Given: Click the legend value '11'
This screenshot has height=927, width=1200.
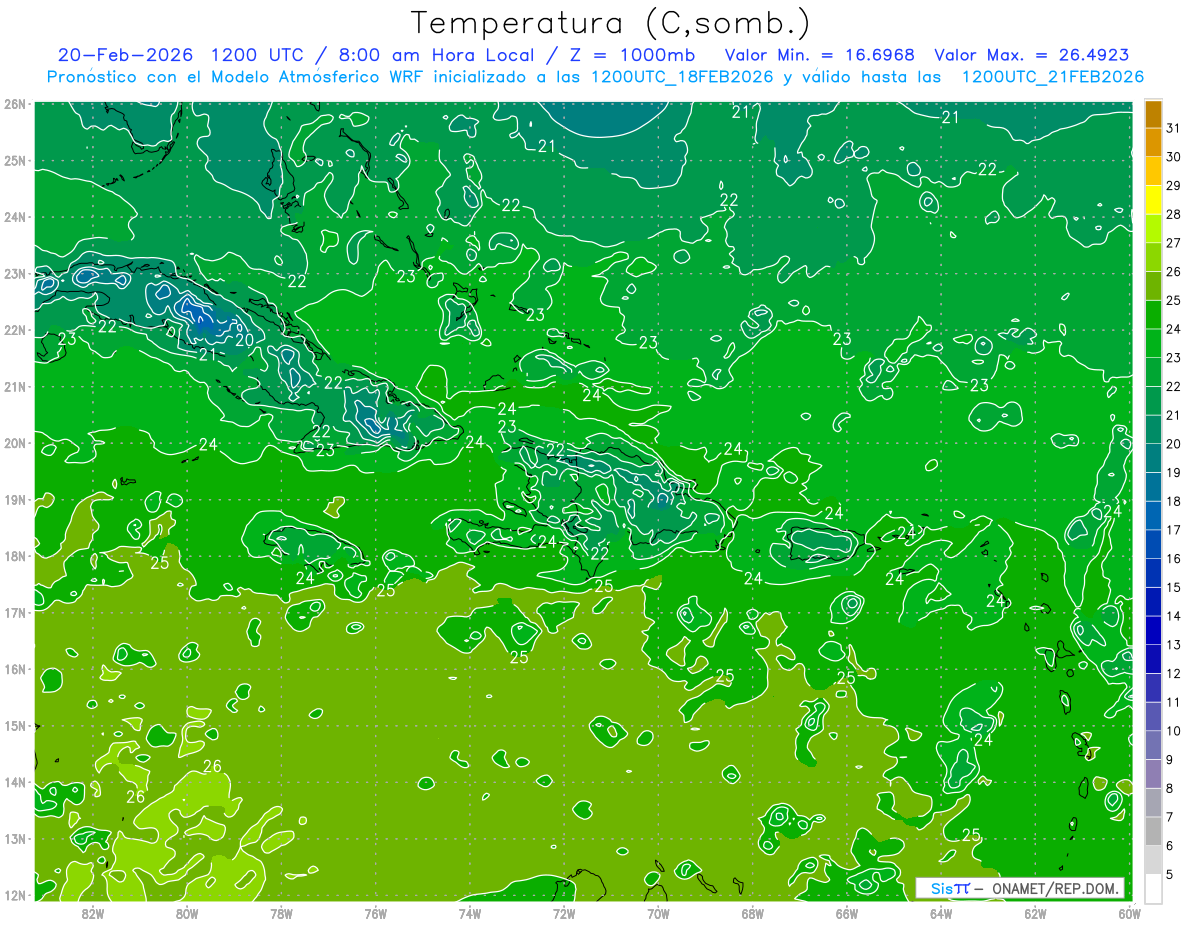Looking at the screenshot, I should tap(1173, 702).
